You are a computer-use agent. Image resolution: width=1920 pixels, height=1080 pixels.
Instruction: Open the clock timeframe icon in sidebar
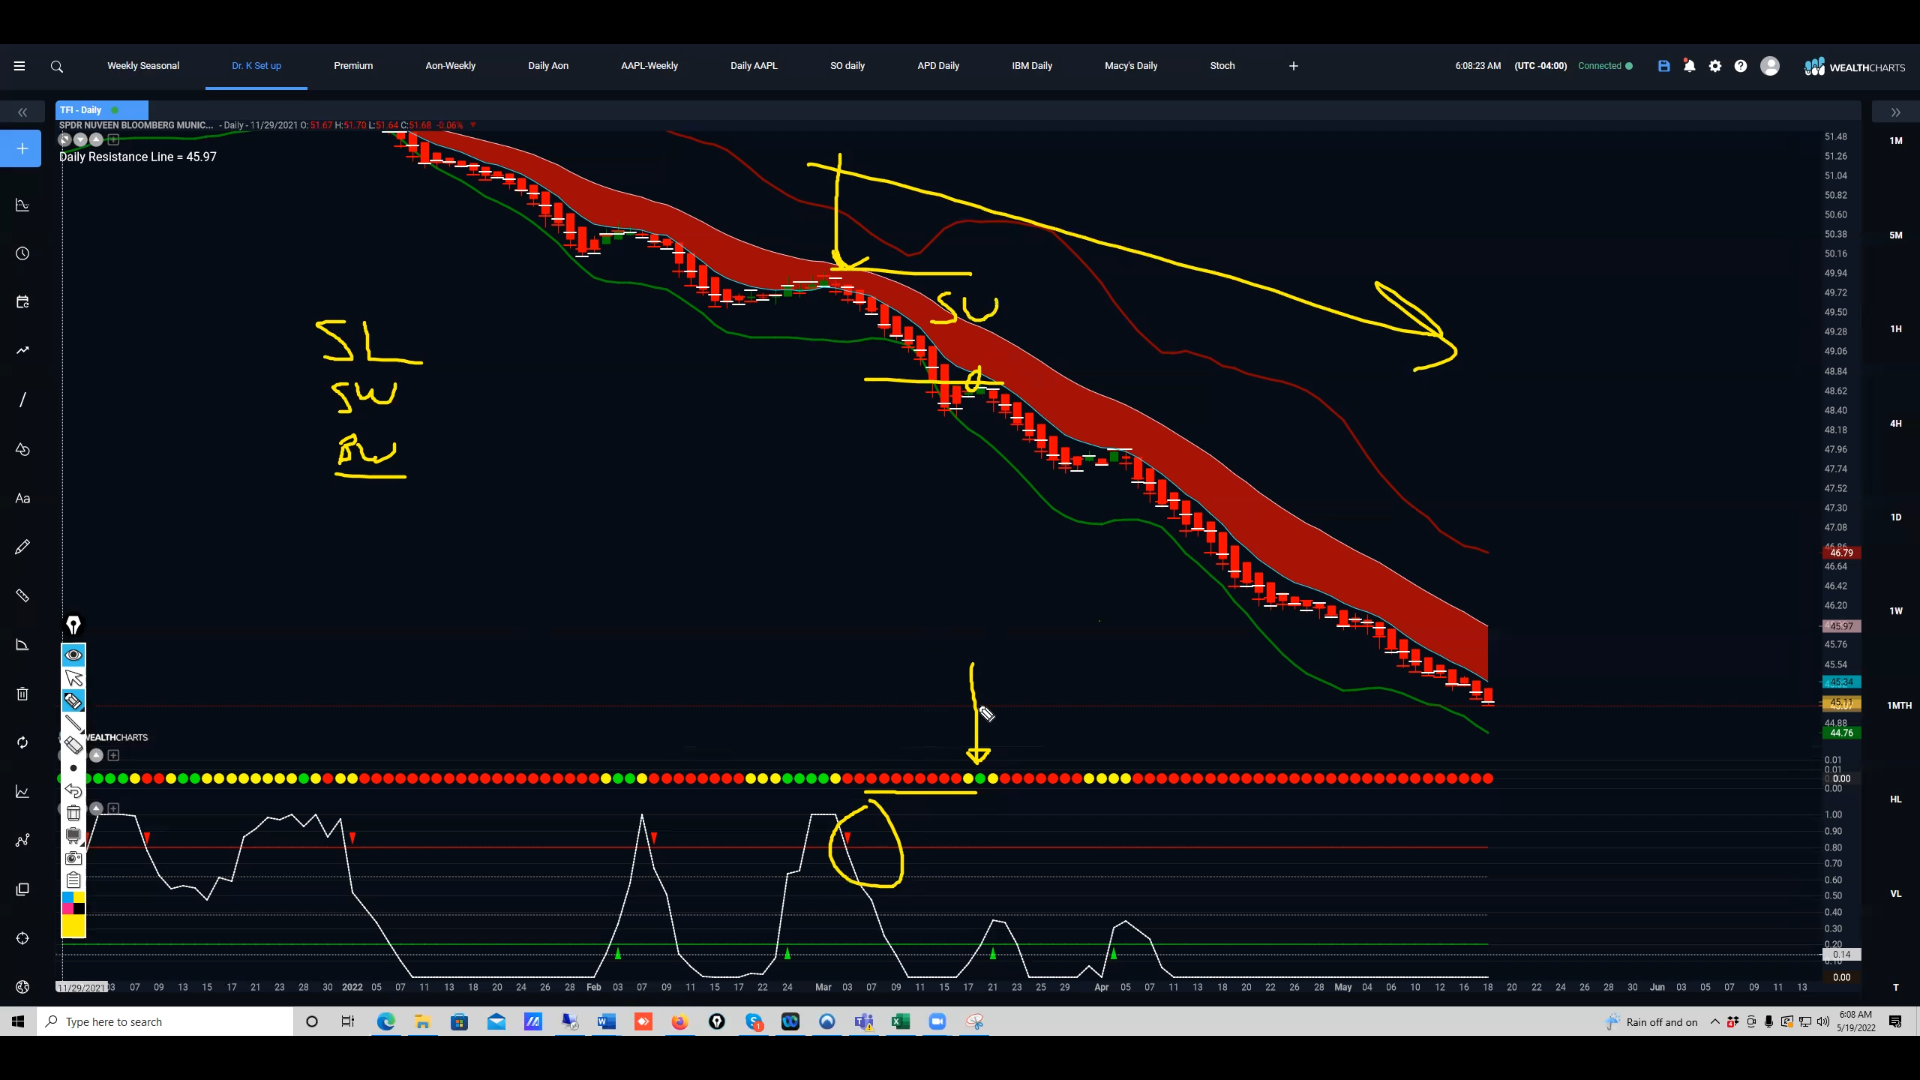[x=22, y=254]
